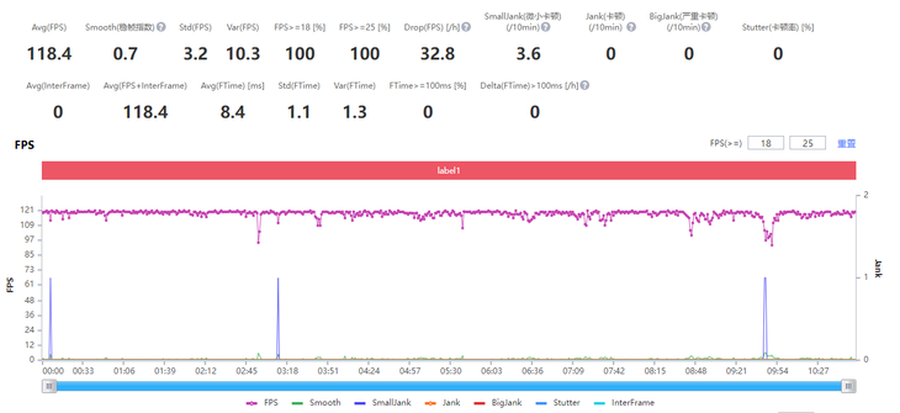900x413 pixels.
Task: Click the FPS threshold field showing 25
Action: pos(806,144)
